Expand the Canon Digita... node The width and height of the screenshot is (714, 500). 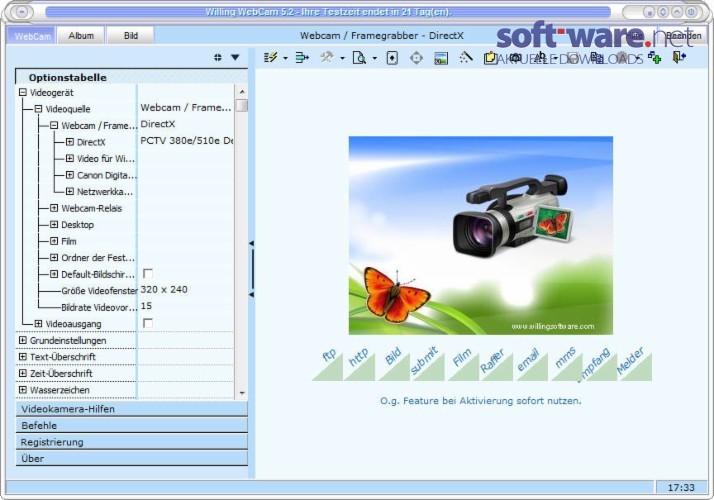click(x=70, y=175)
